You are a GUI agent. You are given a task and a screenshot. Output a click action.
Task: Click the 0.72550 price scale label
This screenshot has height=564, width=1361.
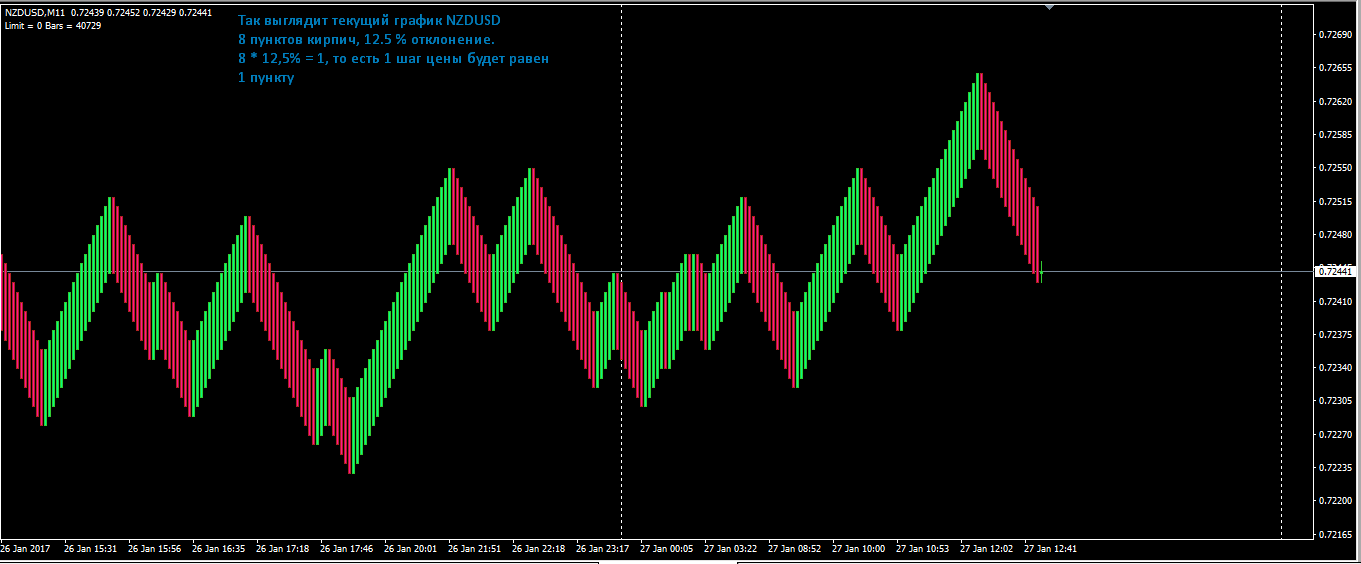(1336, 168)
